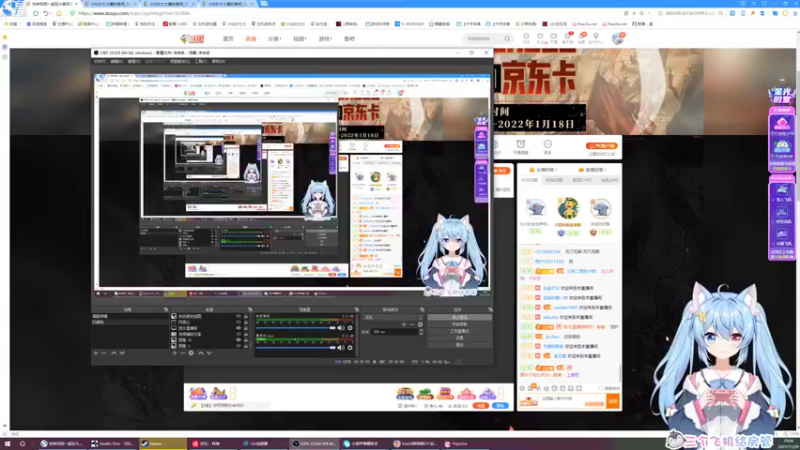The image size is (800, 450).
Task: Click the browser address bar URL
Action: pyautogui.click(x=134, y=13)
